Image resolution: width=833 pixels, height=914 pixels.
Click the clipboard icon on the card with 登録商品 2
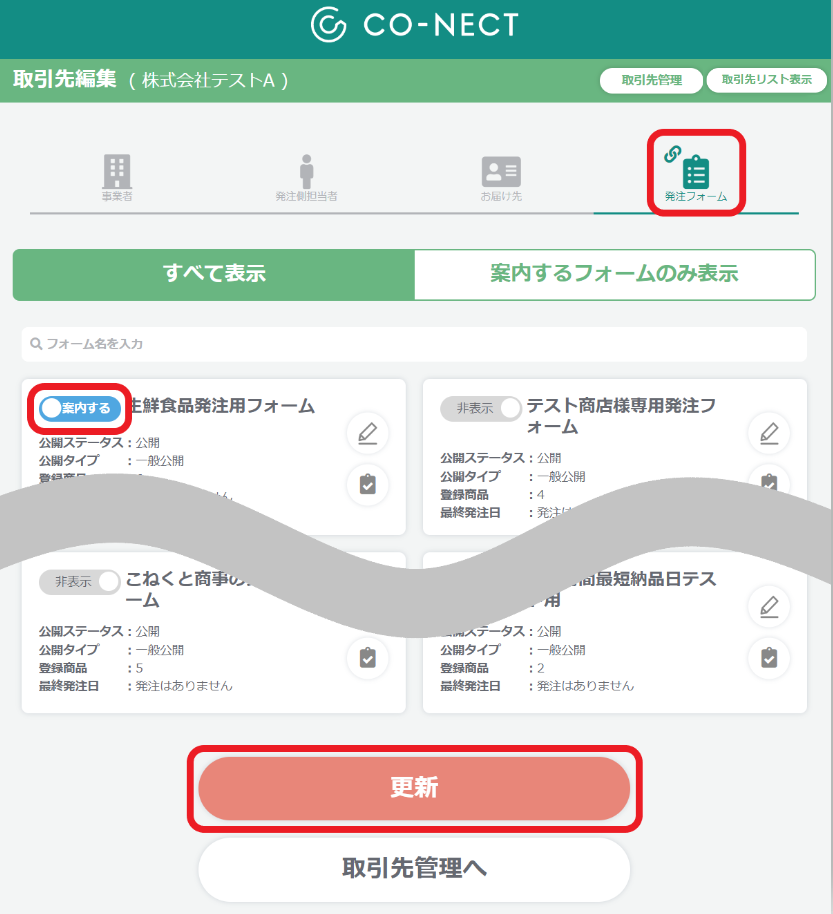769,658
